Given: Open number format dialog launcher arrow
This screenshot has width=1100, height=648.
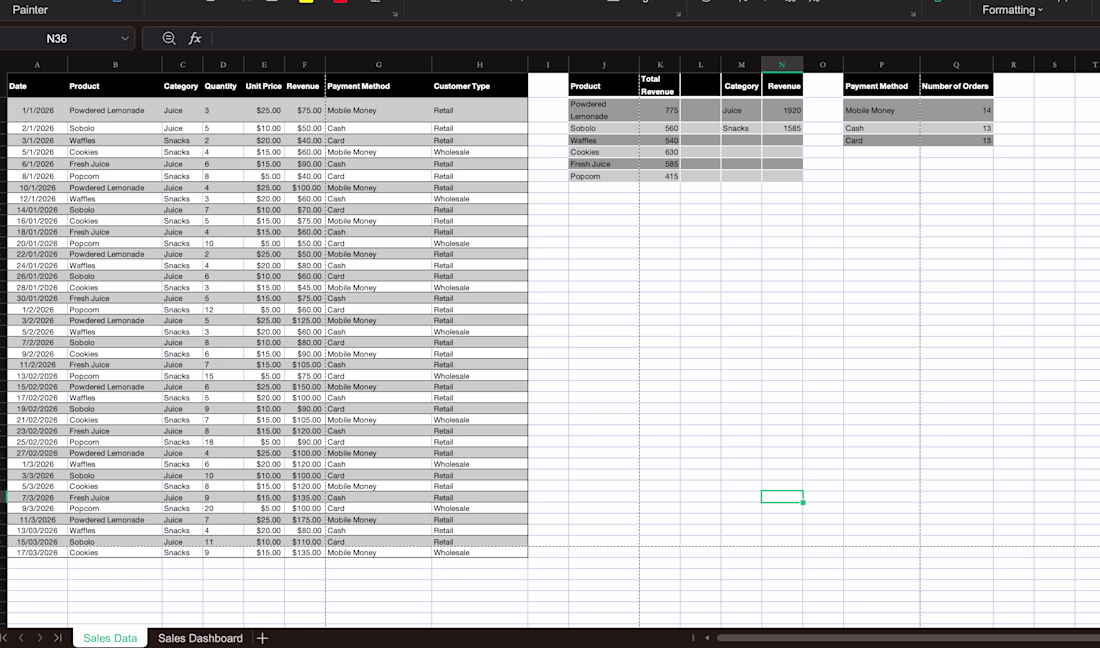Looking at the screenshot, I should 913,13.
